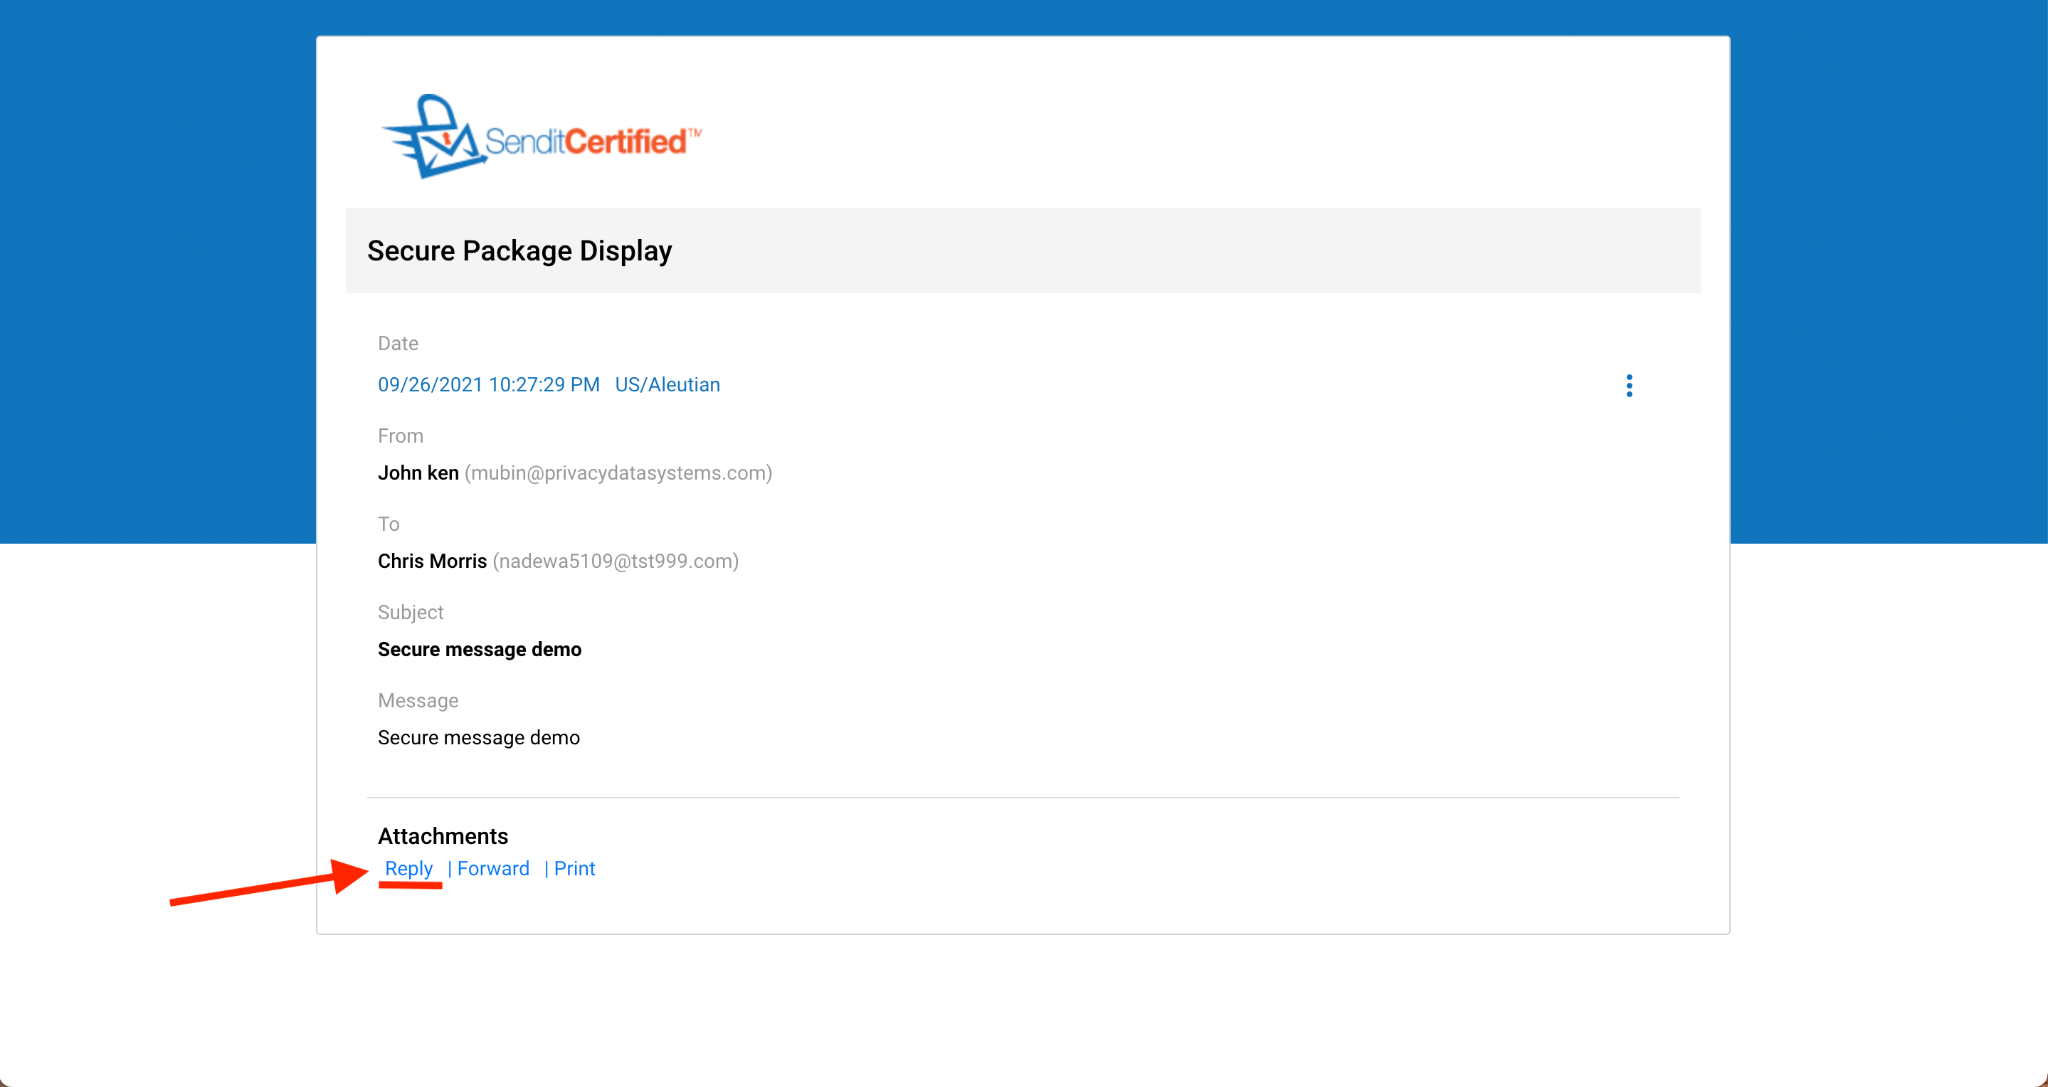2048x1087 pixels.
Task: Click the From field label
Action: pos(400,436)
